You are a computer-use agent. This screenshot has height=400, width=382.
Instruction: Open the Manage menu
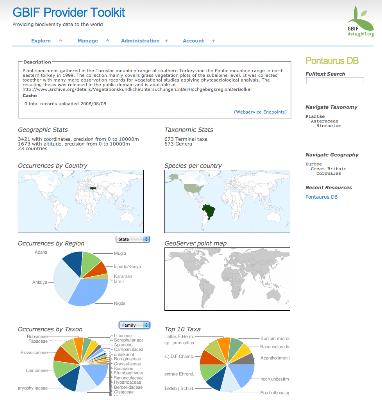pyautogui.click(x=88, y=41)
